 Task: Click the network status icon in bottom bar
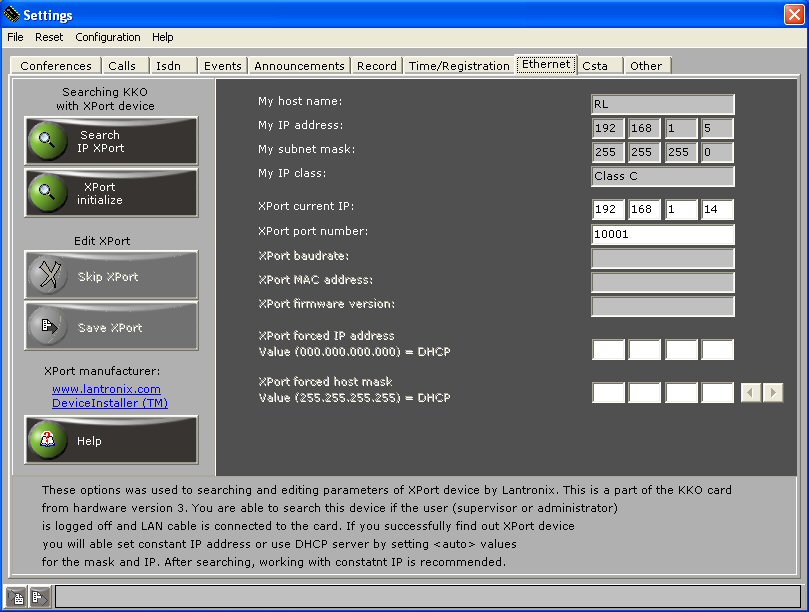click(16, 598)
